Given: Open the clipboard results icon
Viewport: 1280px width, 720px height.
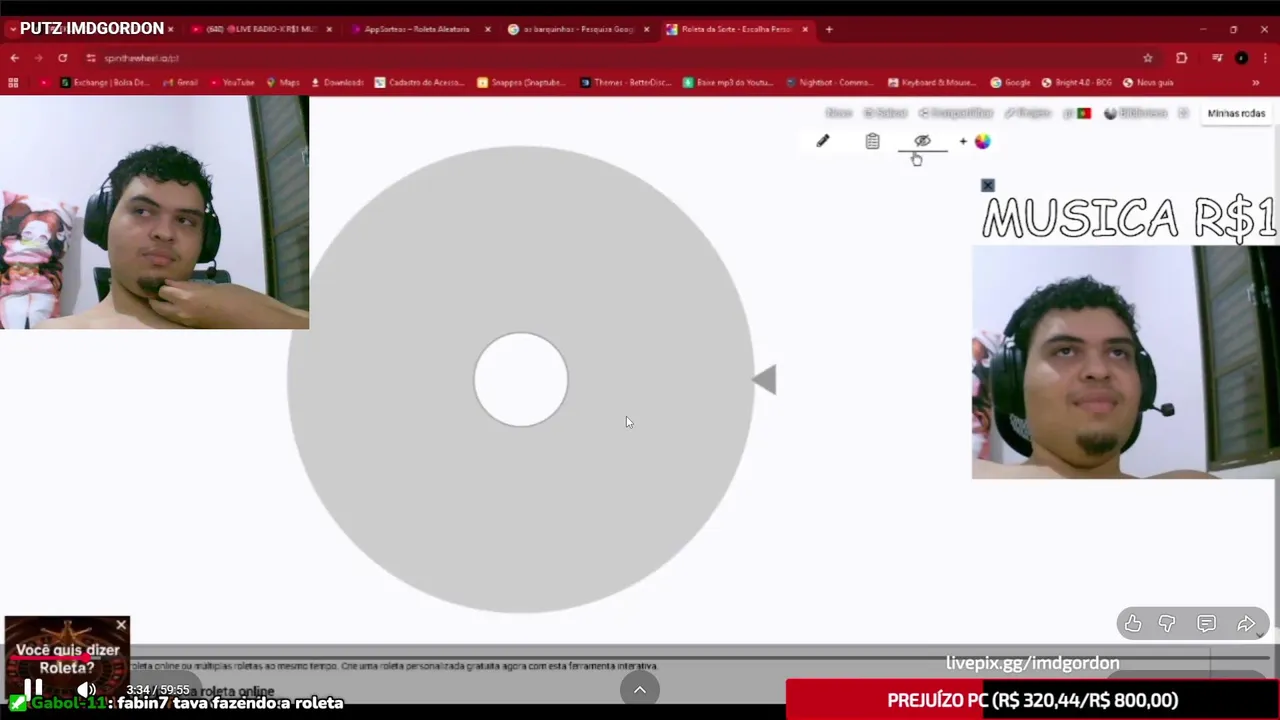Looking at the screenshot, I should tap(872, 141).
